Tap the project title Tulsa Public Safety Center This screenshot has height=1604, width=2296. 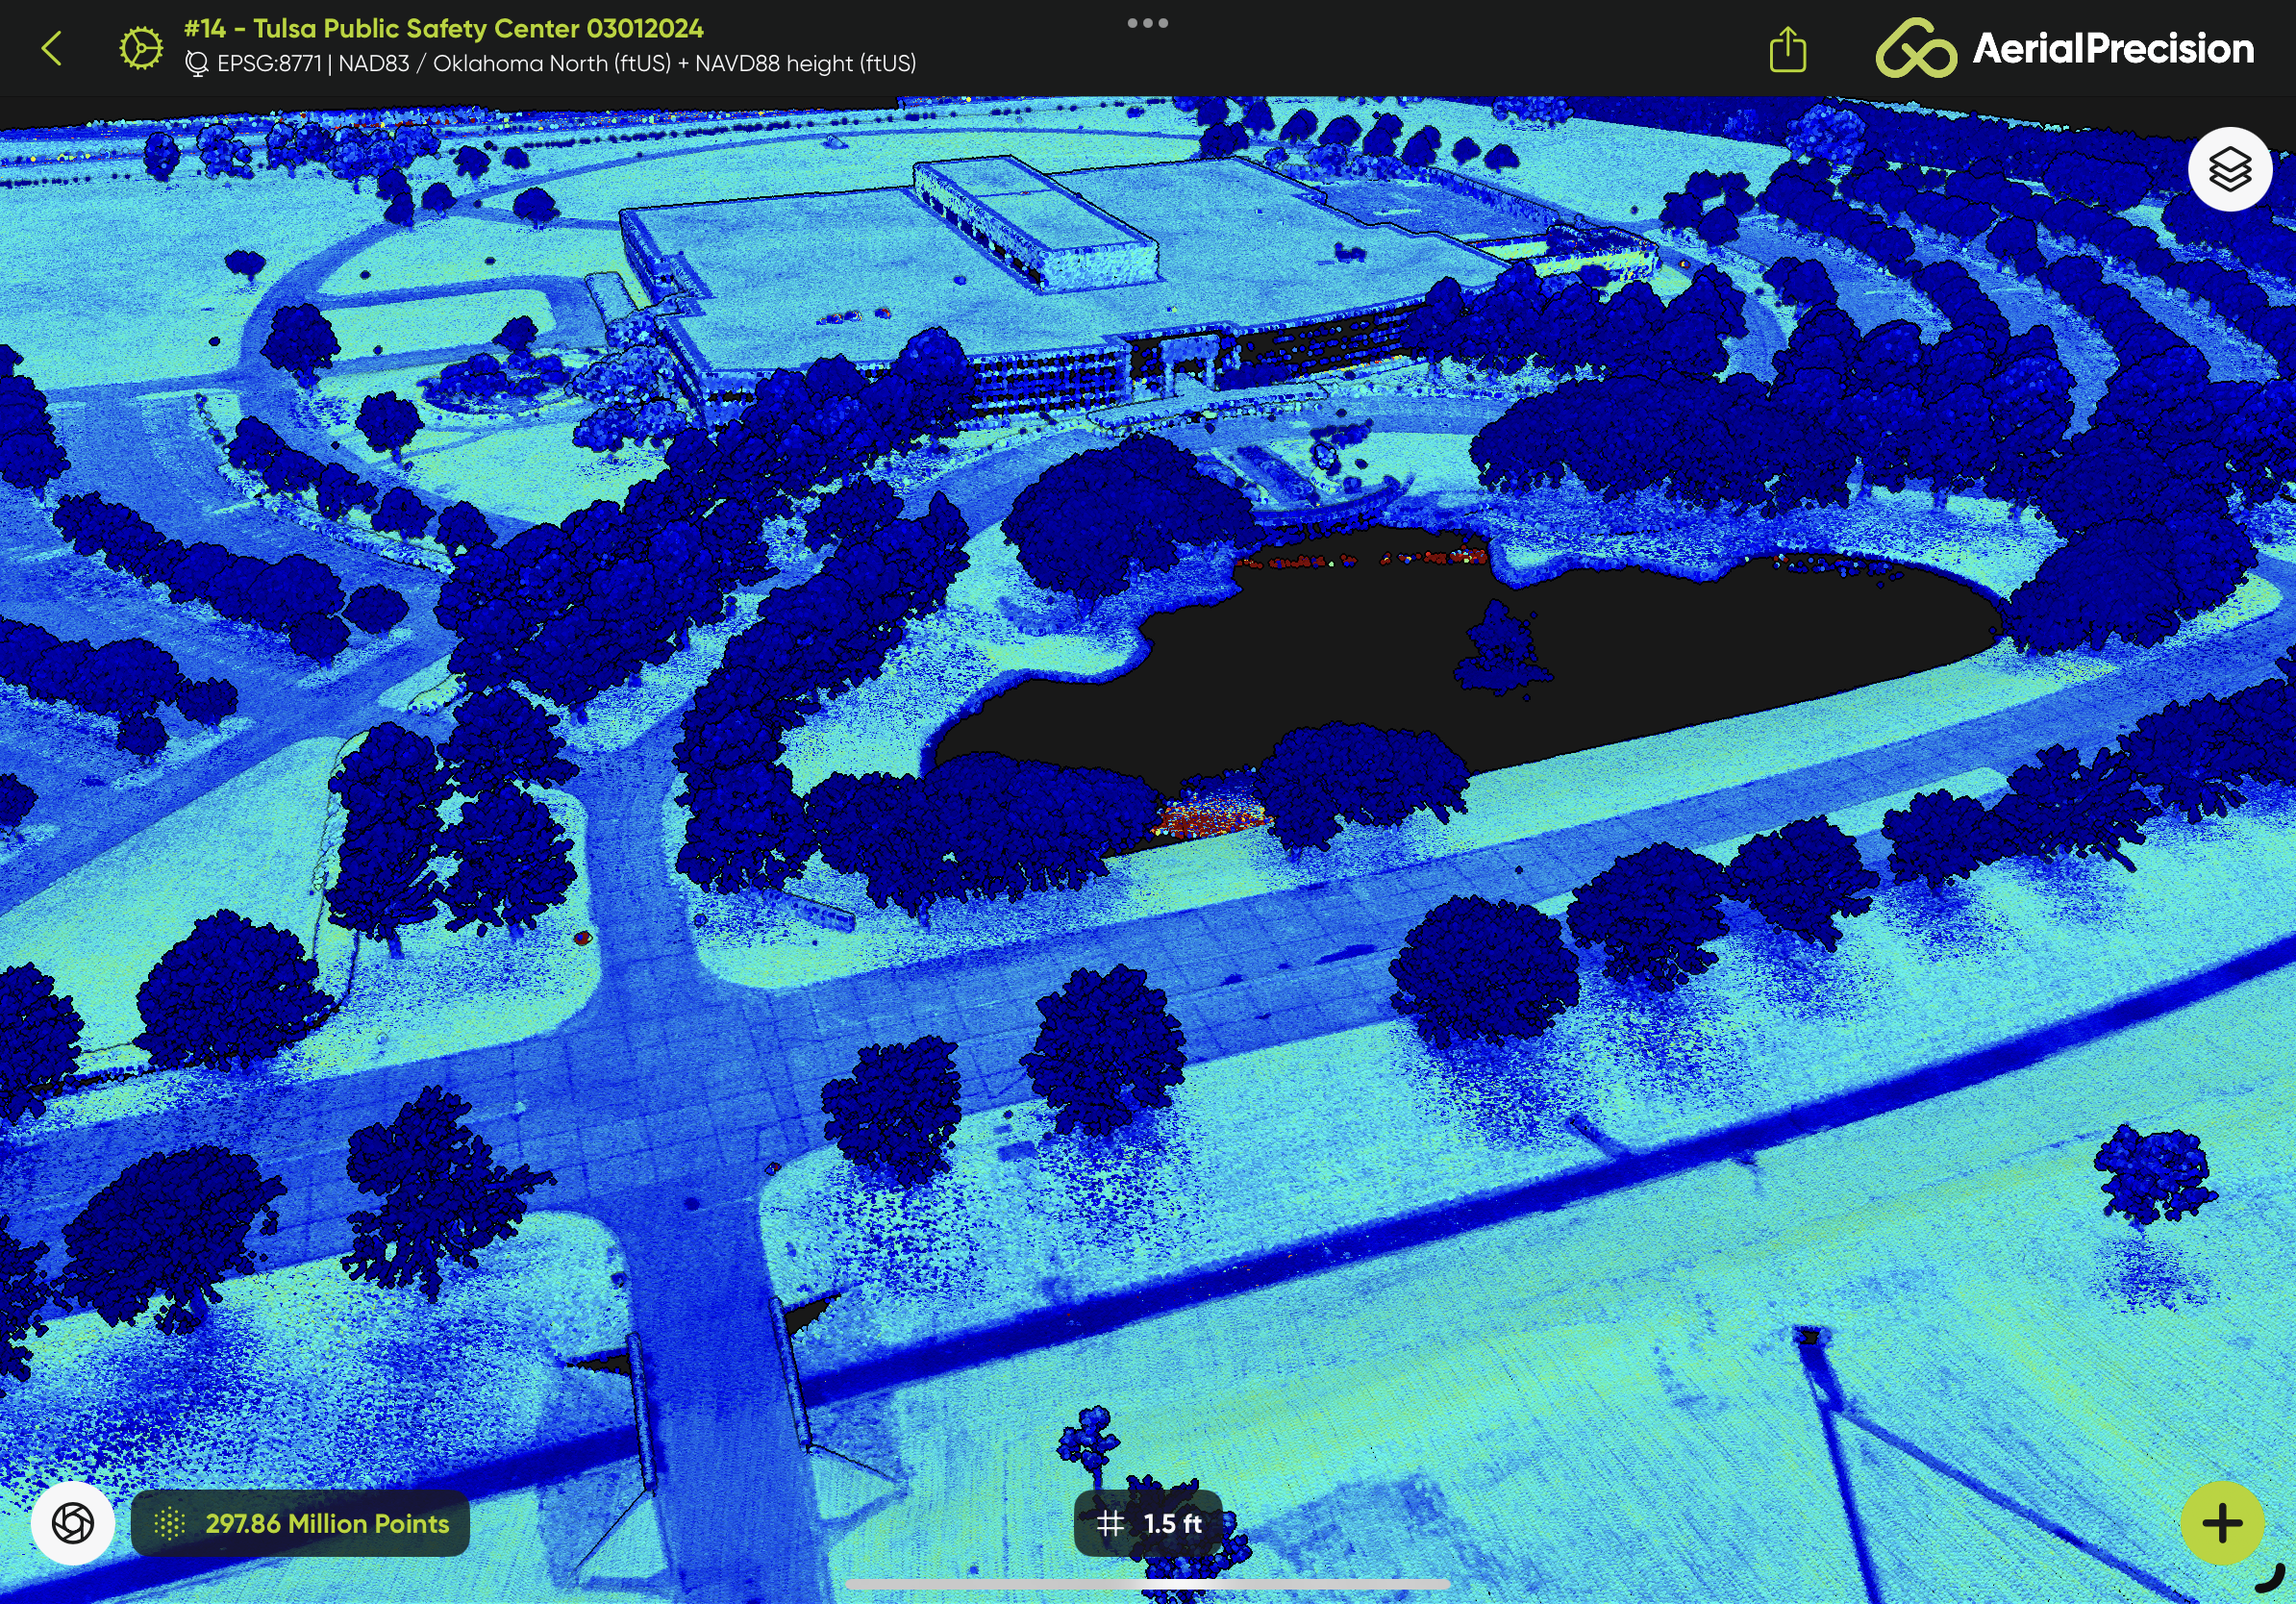(x=444, y=28)
